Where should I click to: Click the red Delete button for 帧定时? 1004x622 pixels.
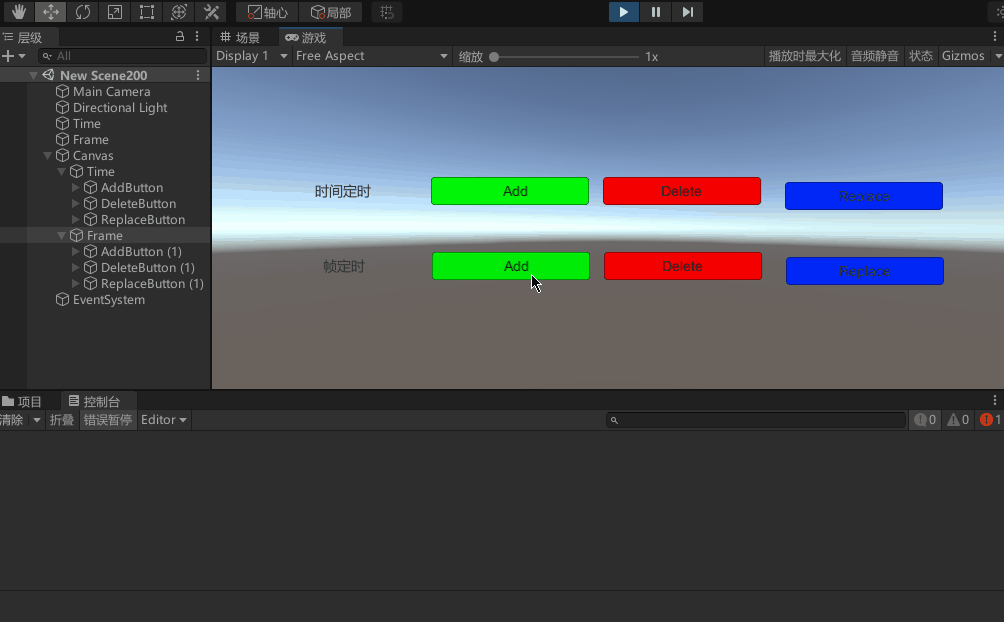point(683,266)
